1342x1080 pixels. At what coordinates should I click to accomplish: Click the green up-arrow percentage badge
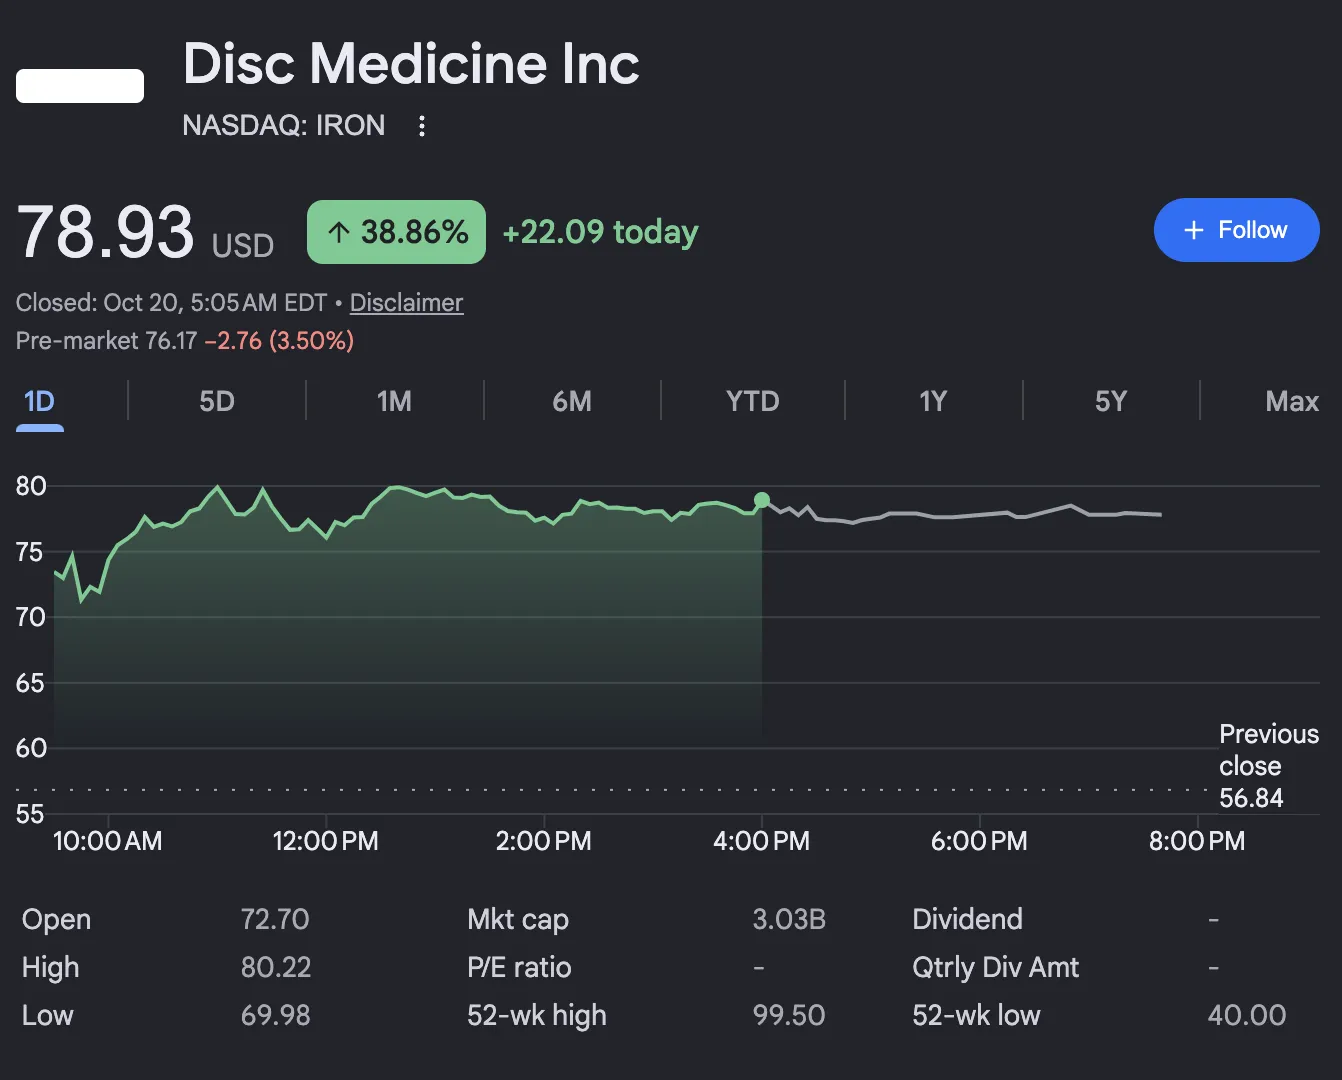click(x=396, y=232)
